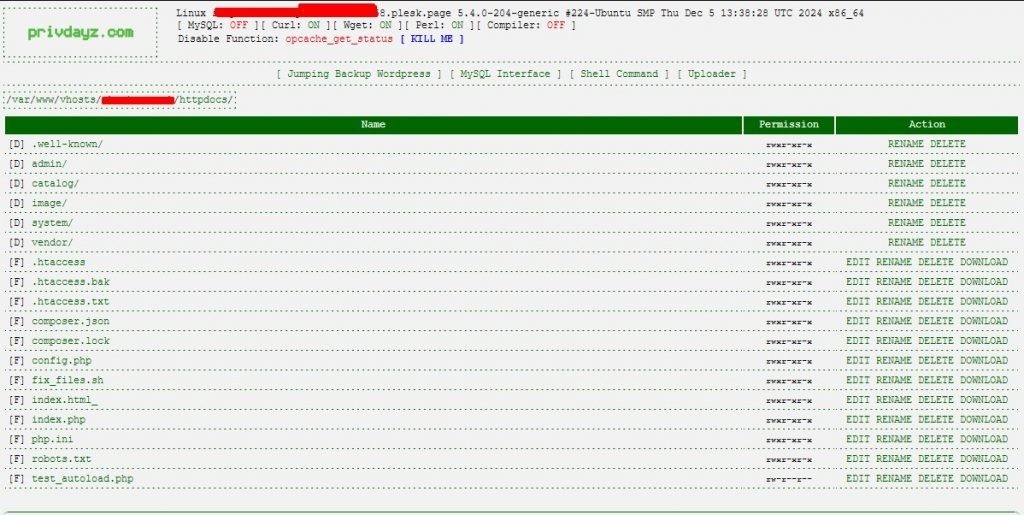Open Jumping Backup Wordpress menu item
The height and width of the screenshot is (515, 1024).
[x=359, y=74]
